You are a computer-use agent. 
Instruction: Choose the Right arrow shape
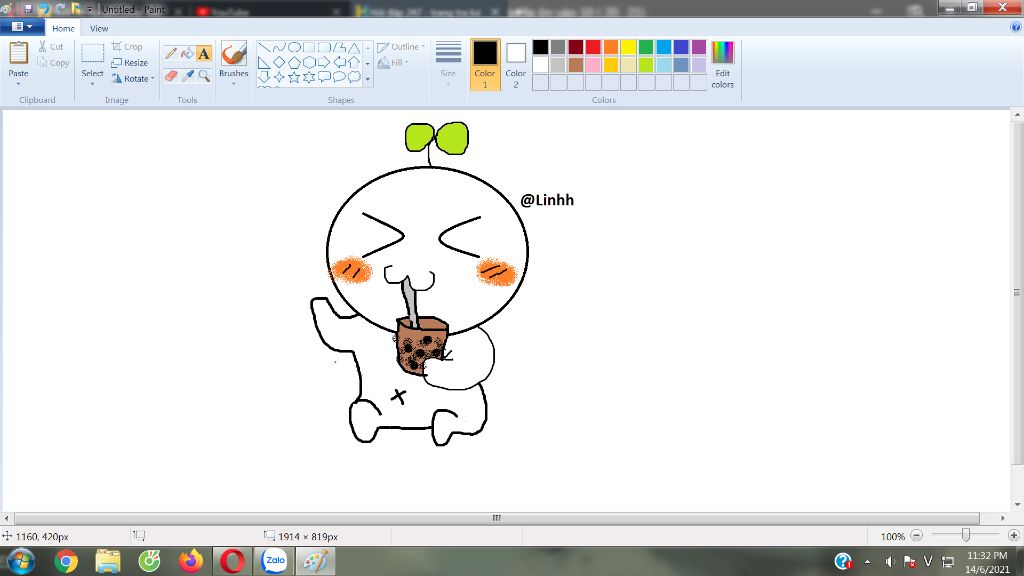point(324,63)
